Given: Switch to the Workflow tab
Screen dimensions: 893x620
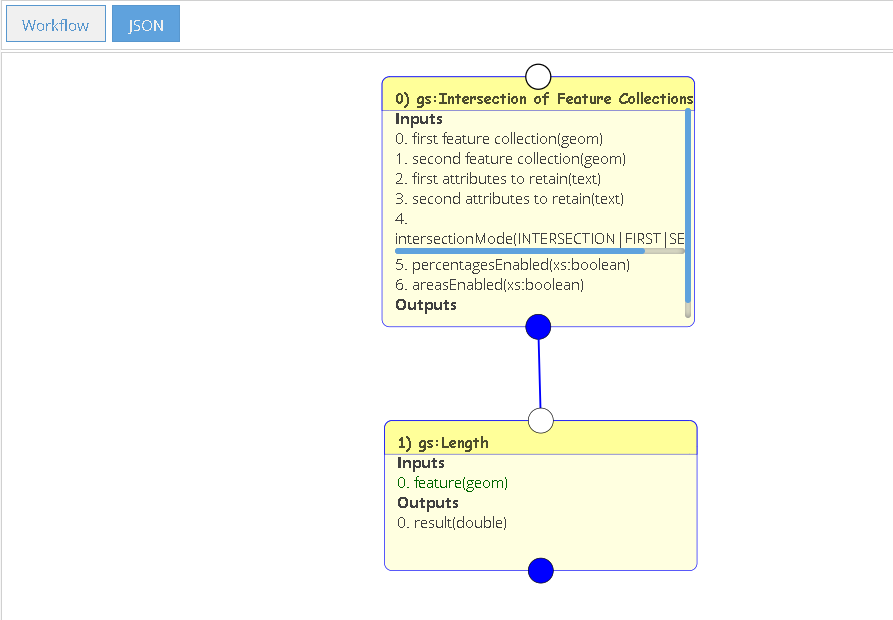Looking at the screenshot, I should coord(56,24).
